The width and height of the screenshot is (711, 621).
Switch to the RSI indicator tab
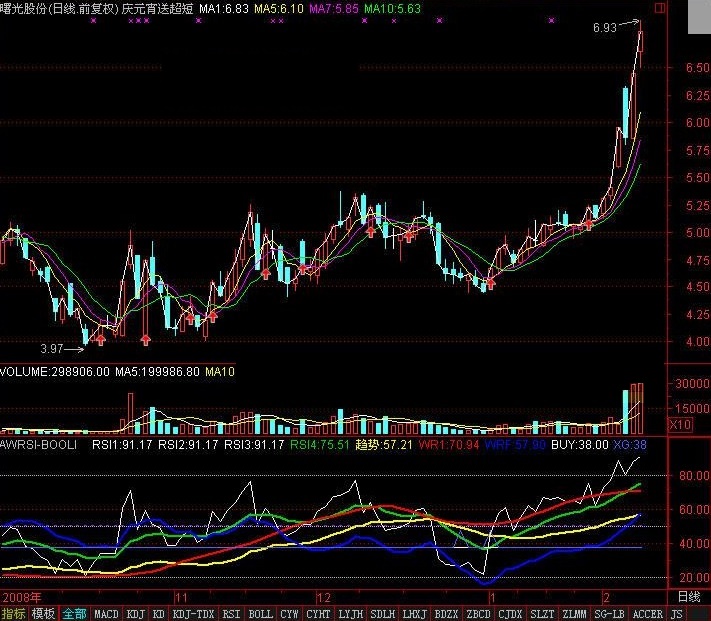[231, 614]
